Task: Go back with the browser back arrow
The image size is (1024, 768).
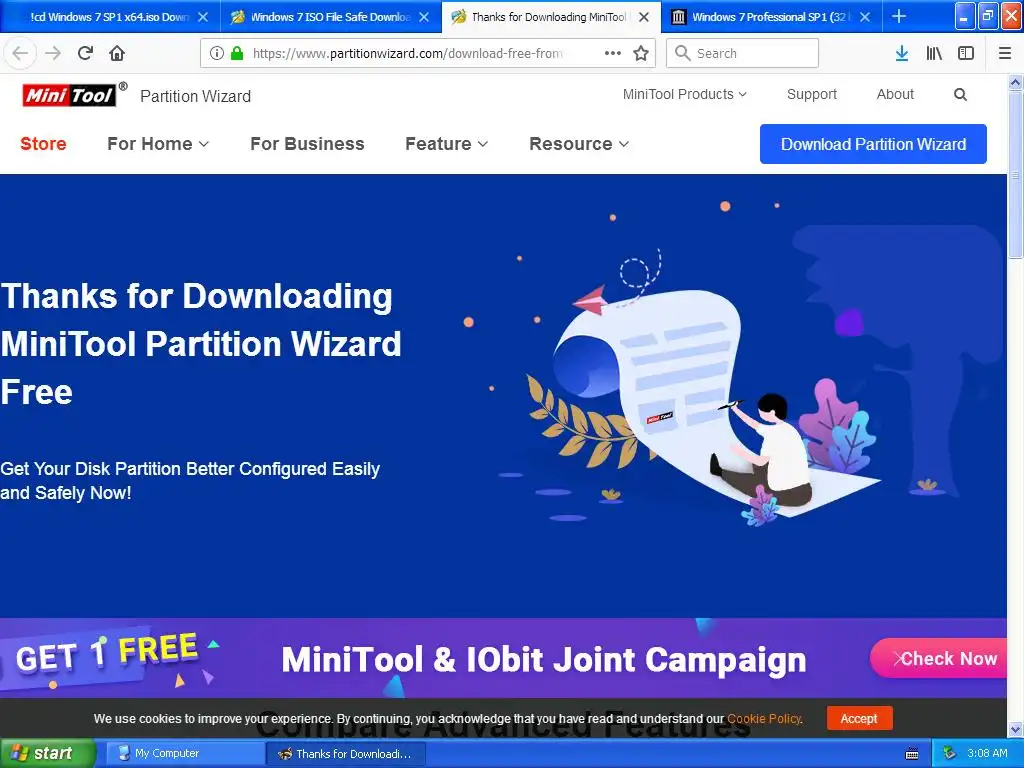Action: coord(20,53)
